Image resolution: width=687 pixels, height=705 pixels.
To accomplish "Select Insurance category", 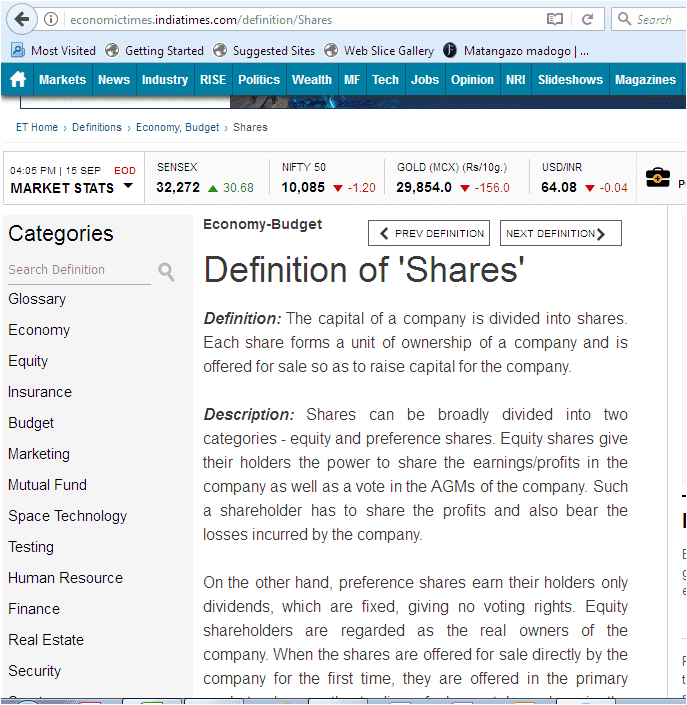I will click(x=40, y=392).
